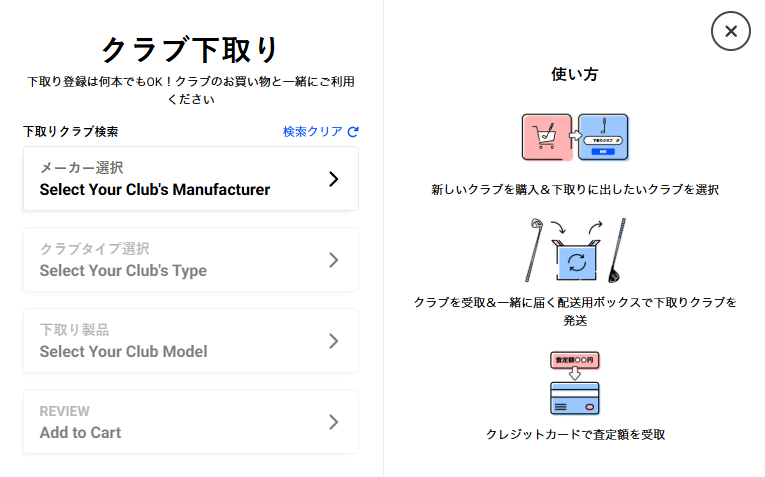The image size is (765, 477).
Task: Click the 査定額 price tag label graphic
Action: [574, 359]
